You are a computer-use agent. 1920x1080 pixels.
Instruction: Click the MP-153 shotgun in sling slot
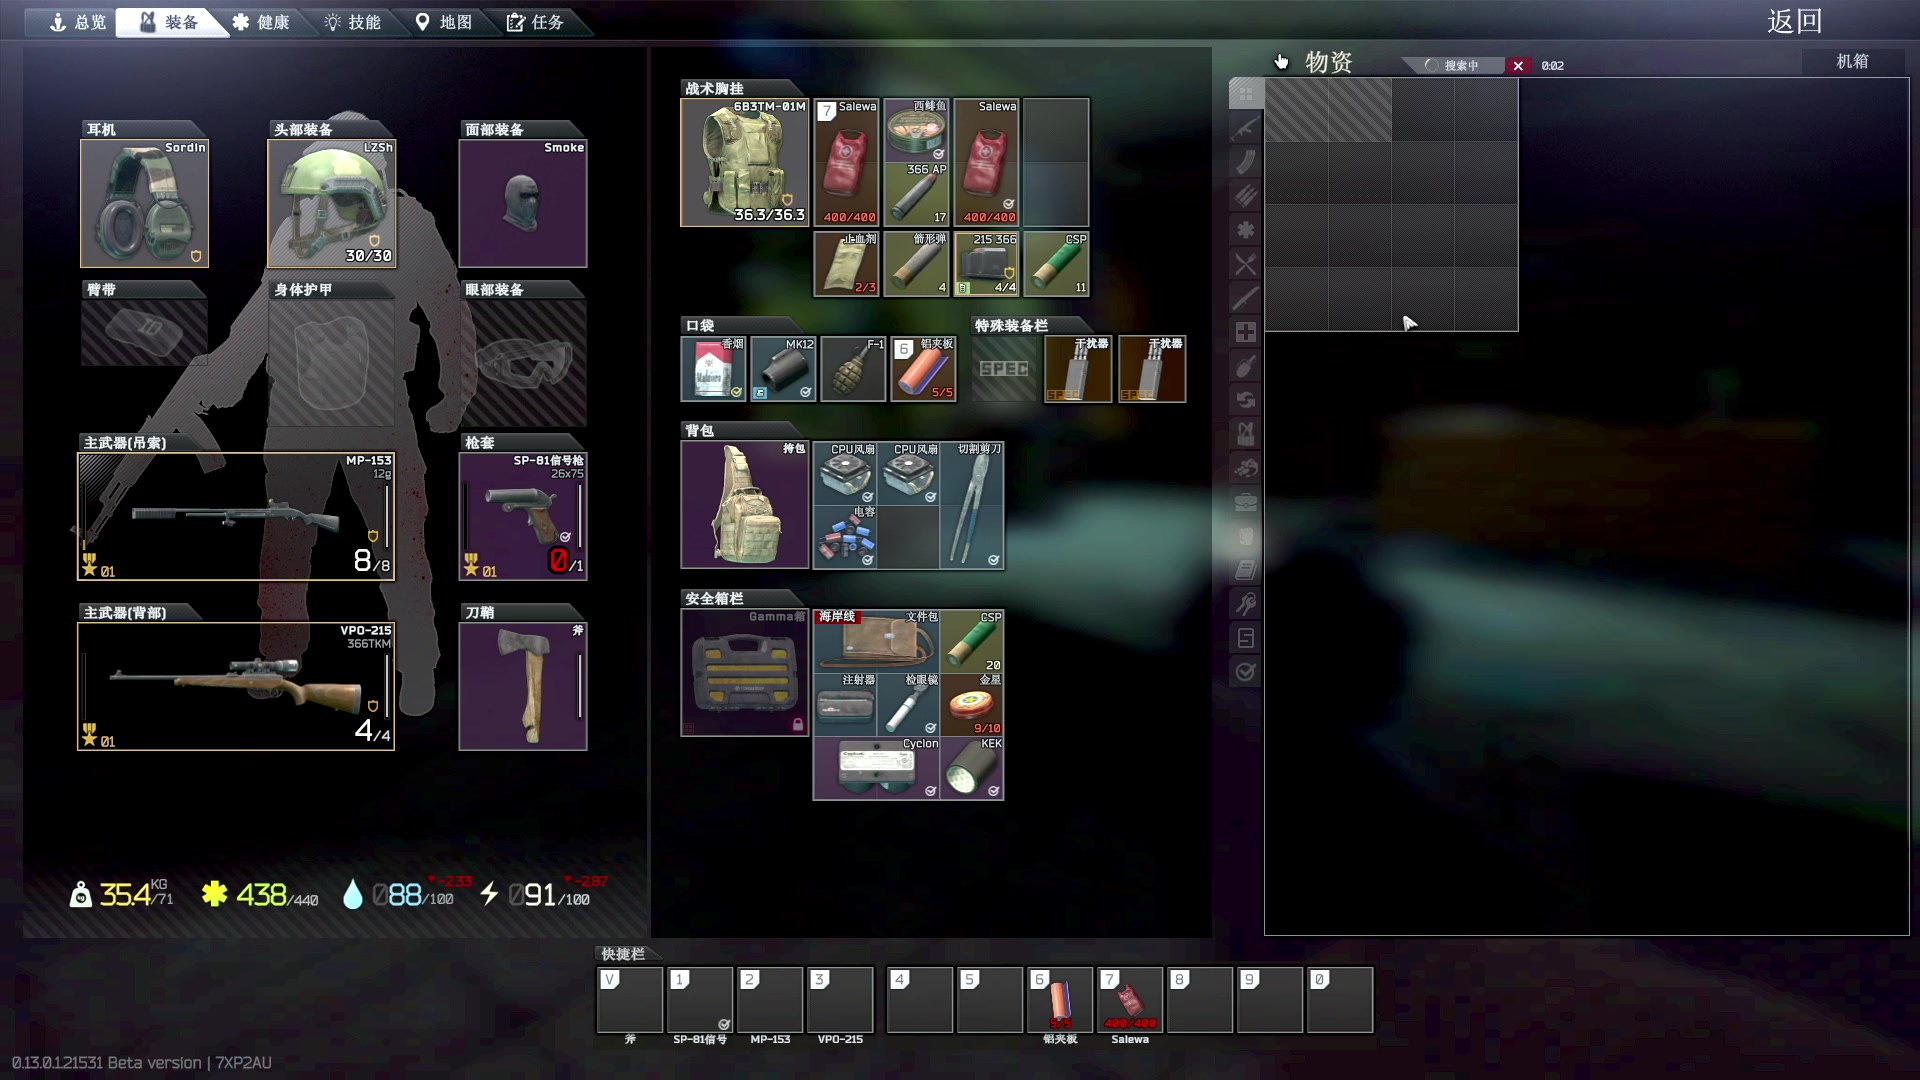[236, 516]
